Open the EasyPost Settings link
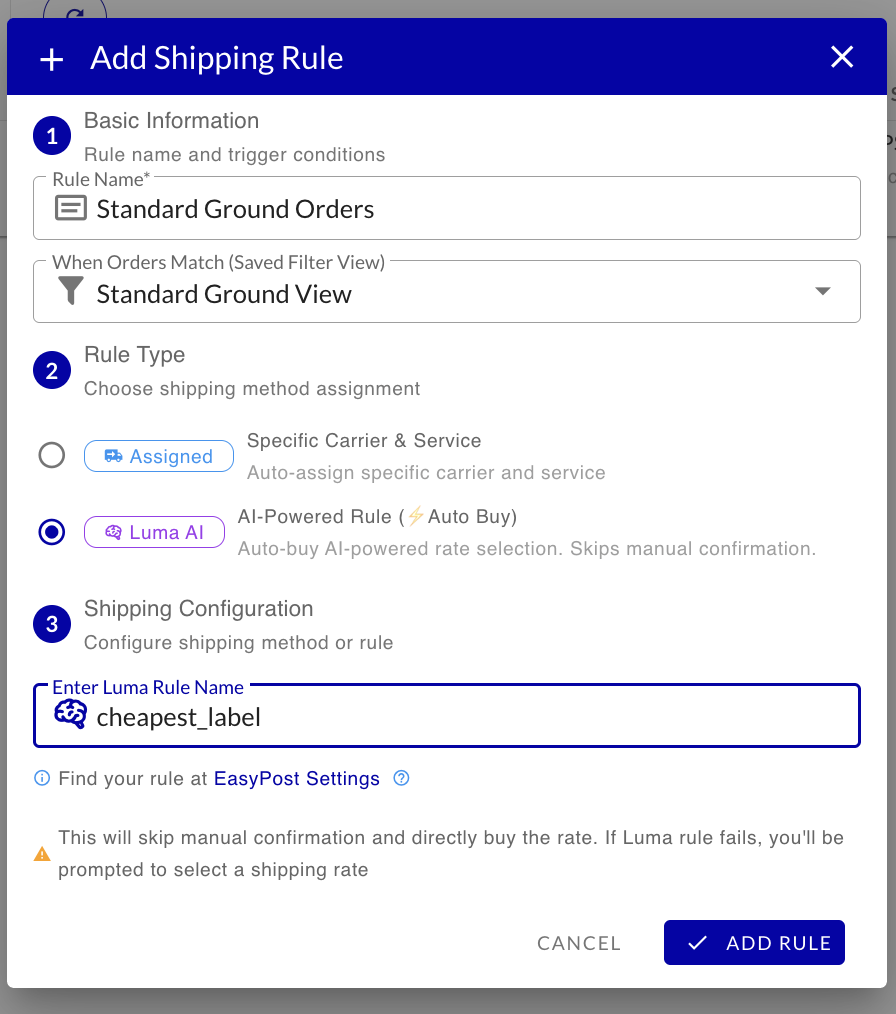Image resolution: width=896 pixels, height=1014 pixels. tap(297, 778)
